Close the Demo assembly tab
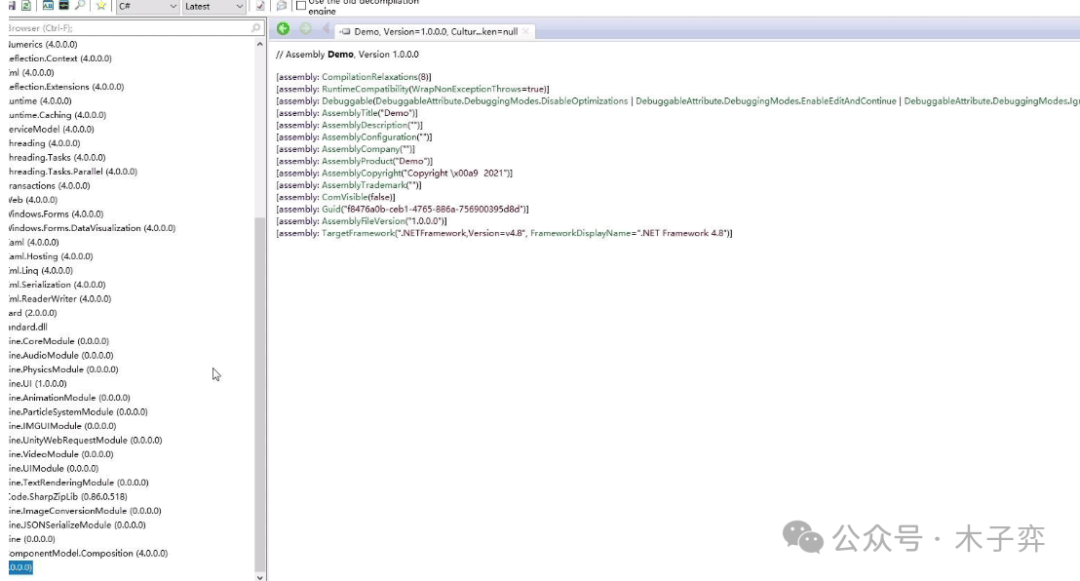 coord(526,32)
